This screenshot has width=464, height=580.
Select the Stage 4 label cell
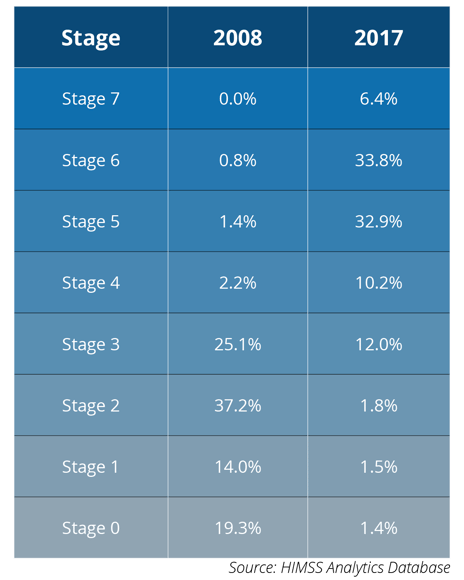point(91,283)
